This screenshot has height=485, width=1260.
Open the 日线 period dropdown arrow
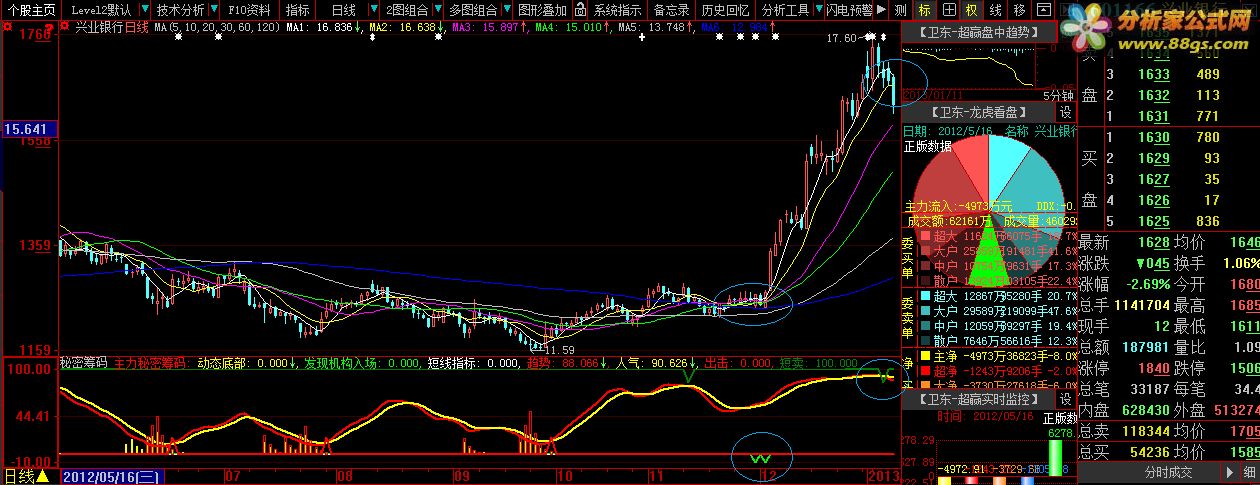tap(372, 10)
